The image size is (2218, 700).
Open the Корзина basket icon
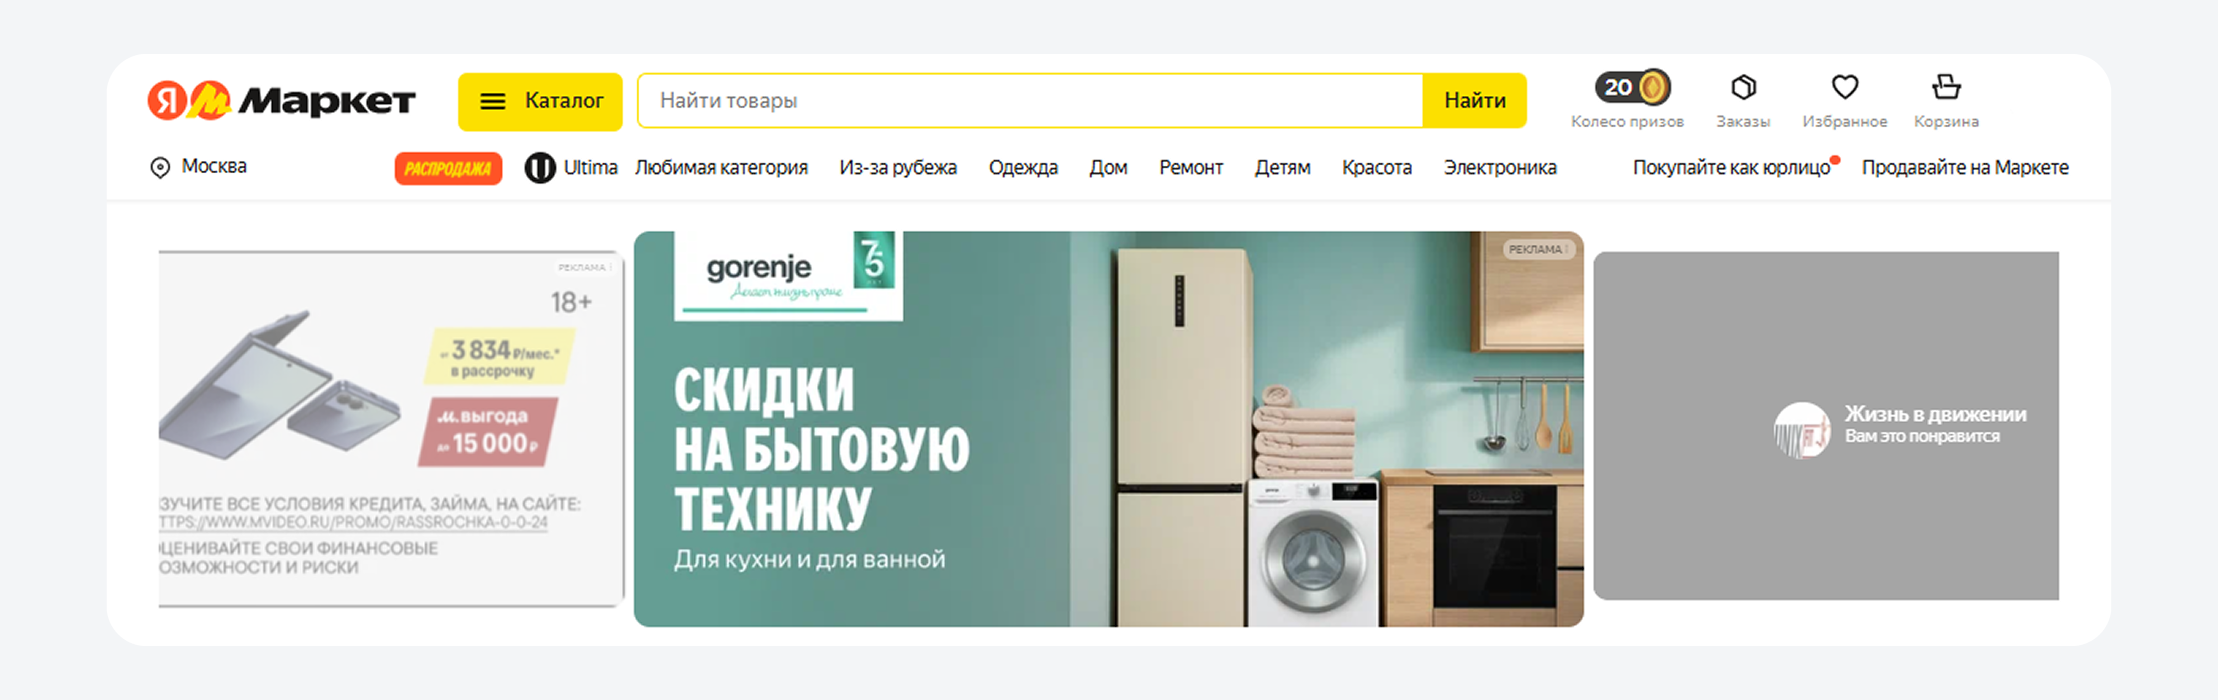1946,88
